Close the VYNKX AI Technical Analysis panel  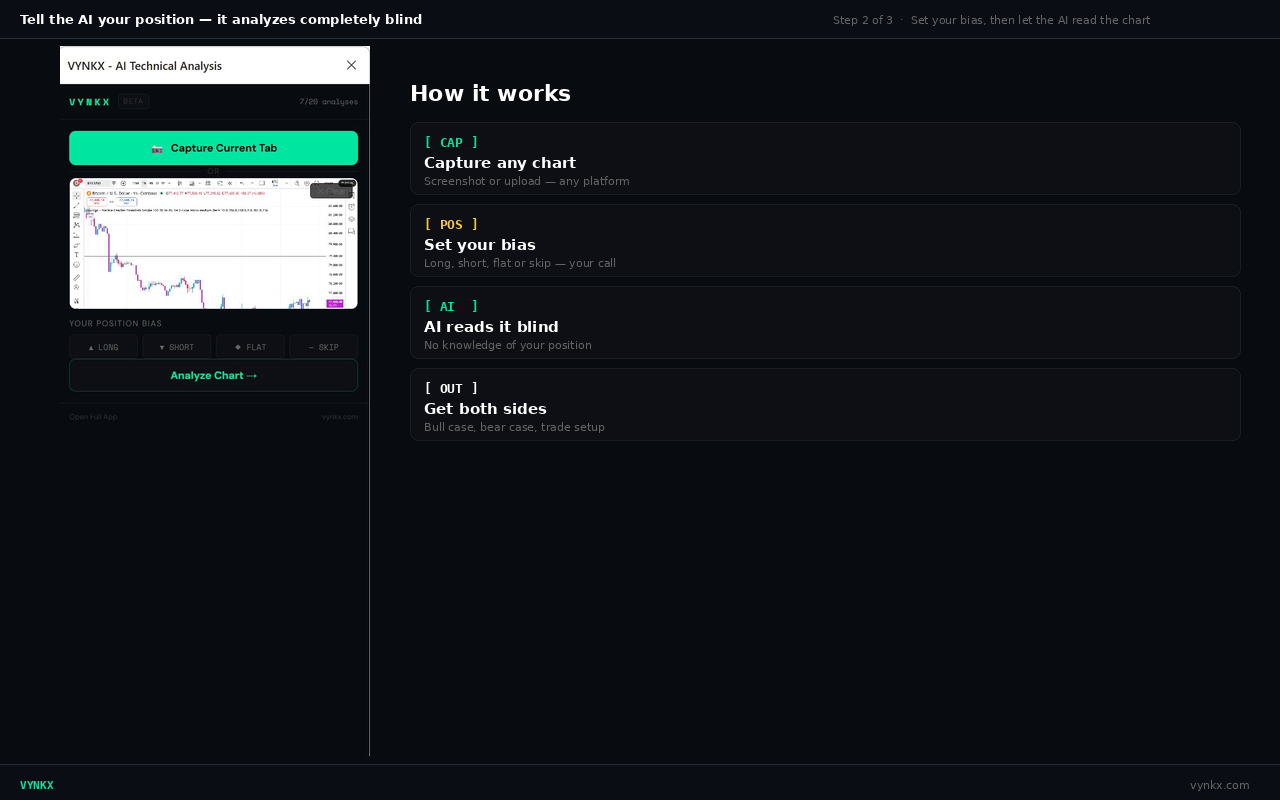(351, 65)
